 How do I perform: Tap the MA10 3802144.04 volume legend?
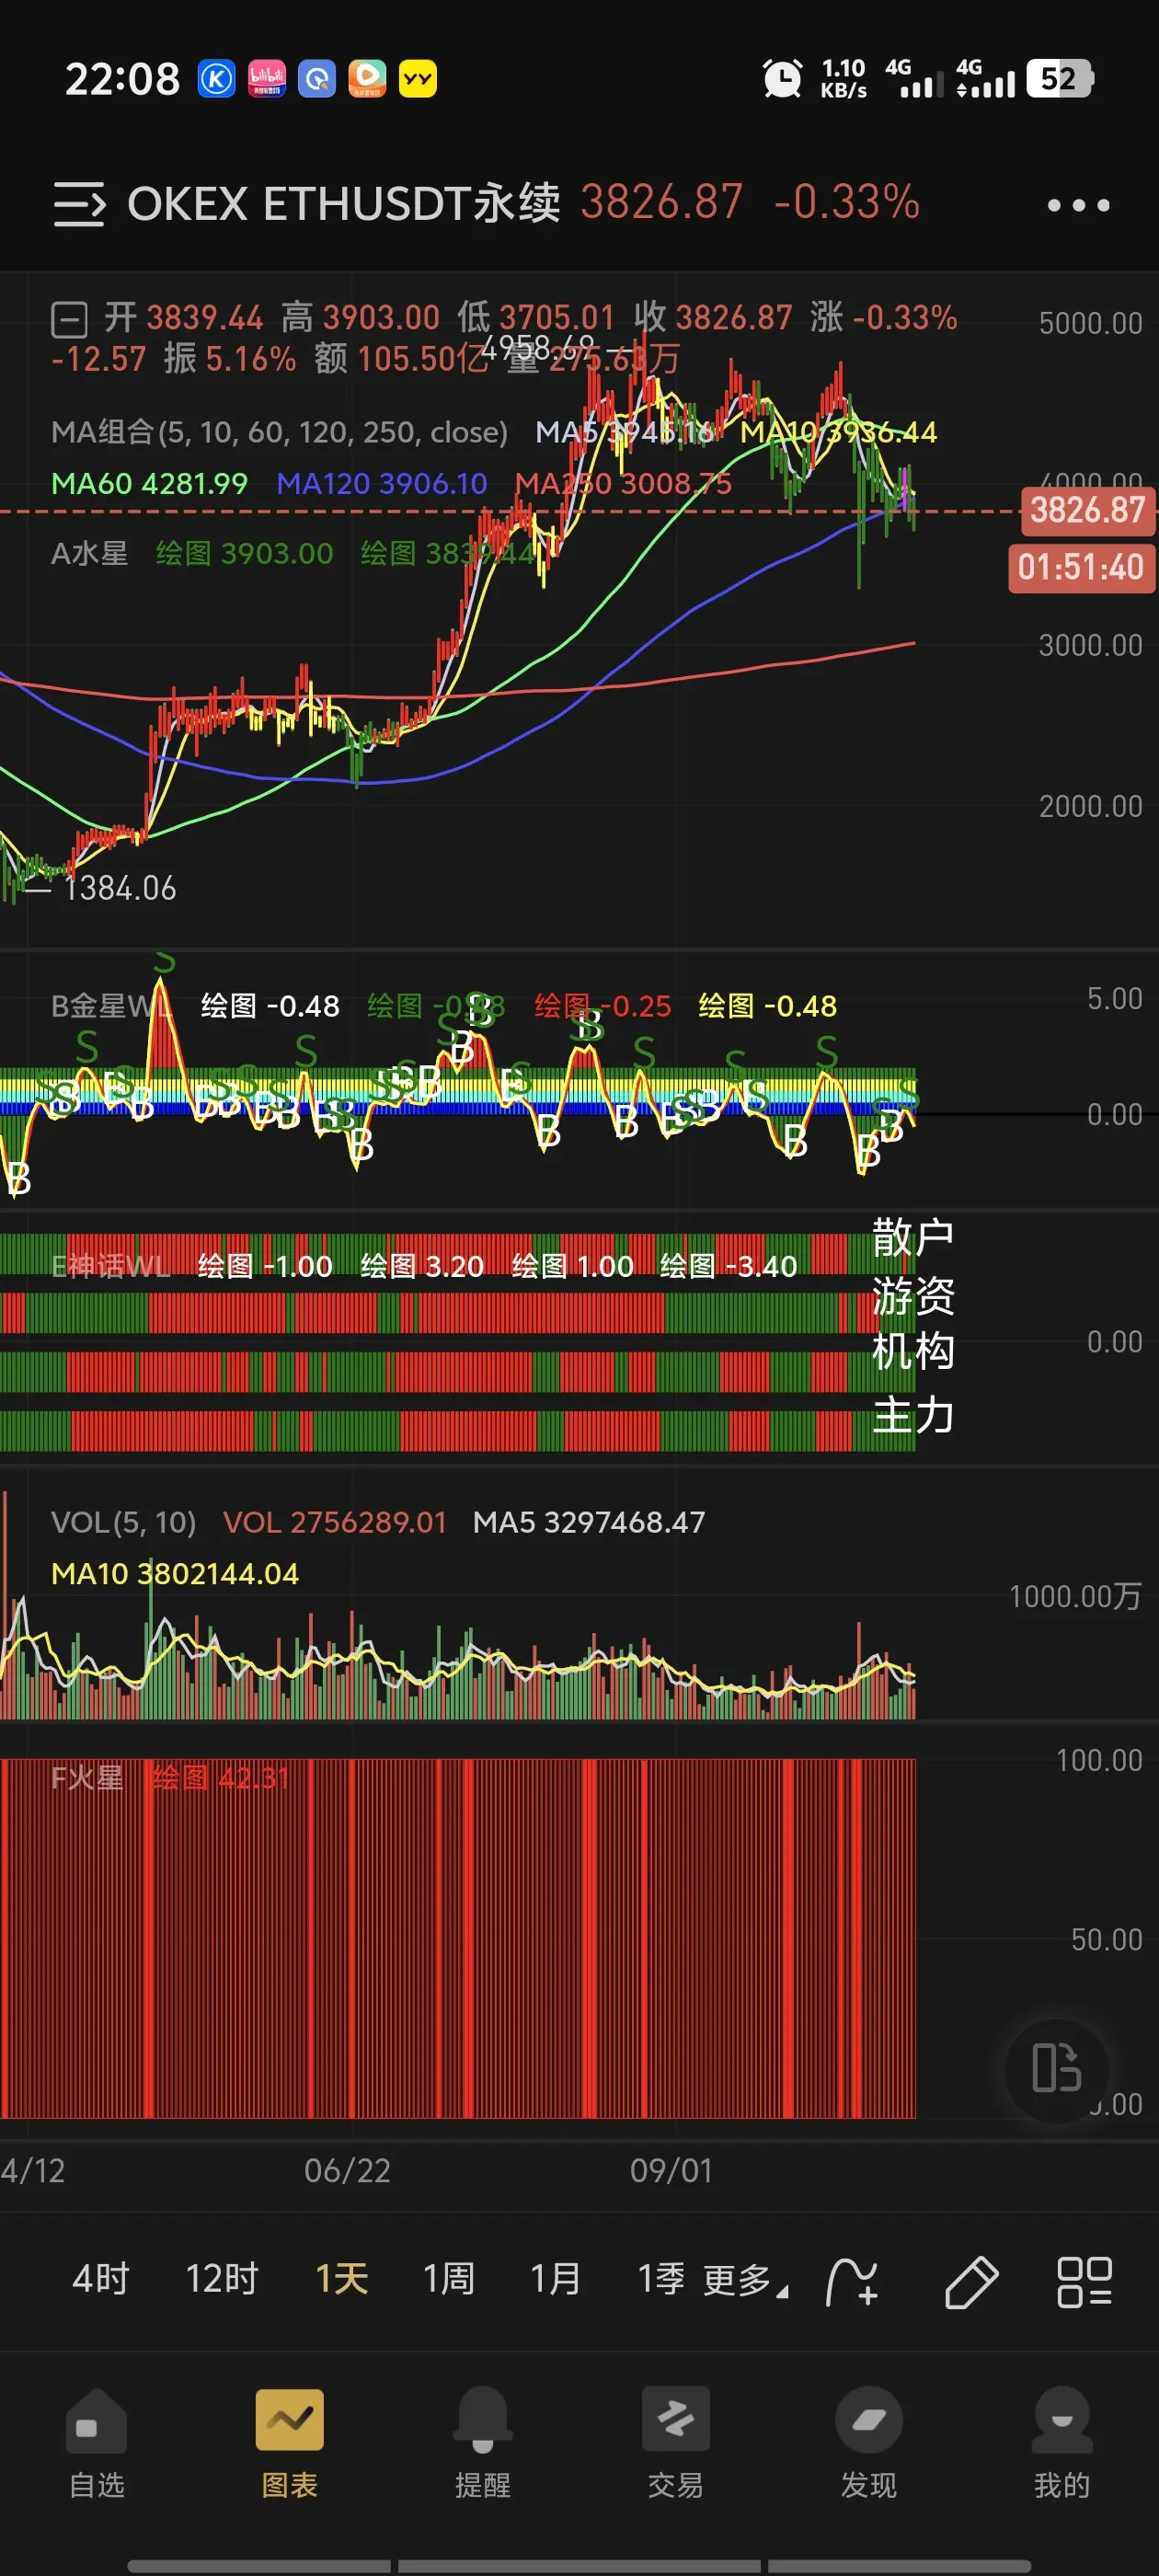click(x=175, y=1574)
